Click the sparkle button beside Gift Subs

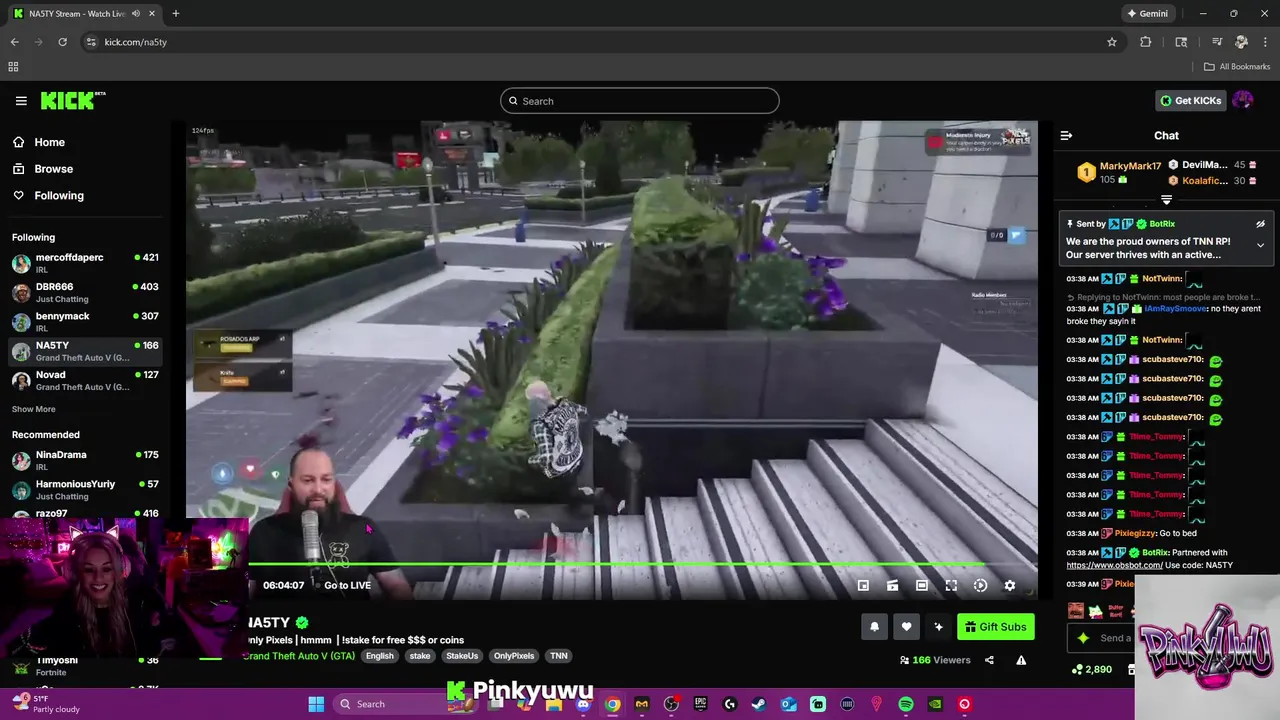click(x=938, y=627)
